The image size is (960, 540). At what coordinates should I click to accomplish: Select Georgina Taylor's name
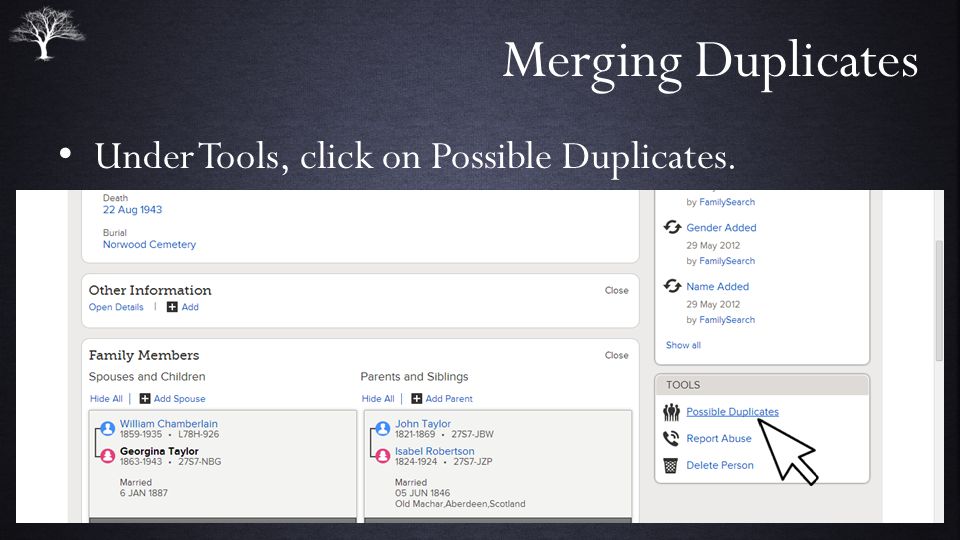[159, 451]
